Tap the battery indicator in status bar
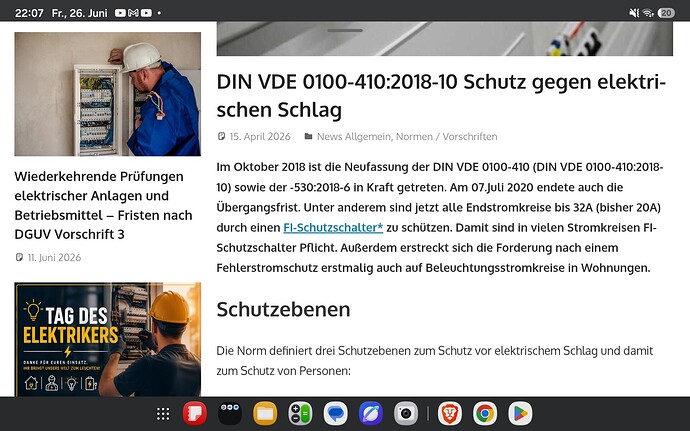The image size is (690, 431). tap(666, 13)
